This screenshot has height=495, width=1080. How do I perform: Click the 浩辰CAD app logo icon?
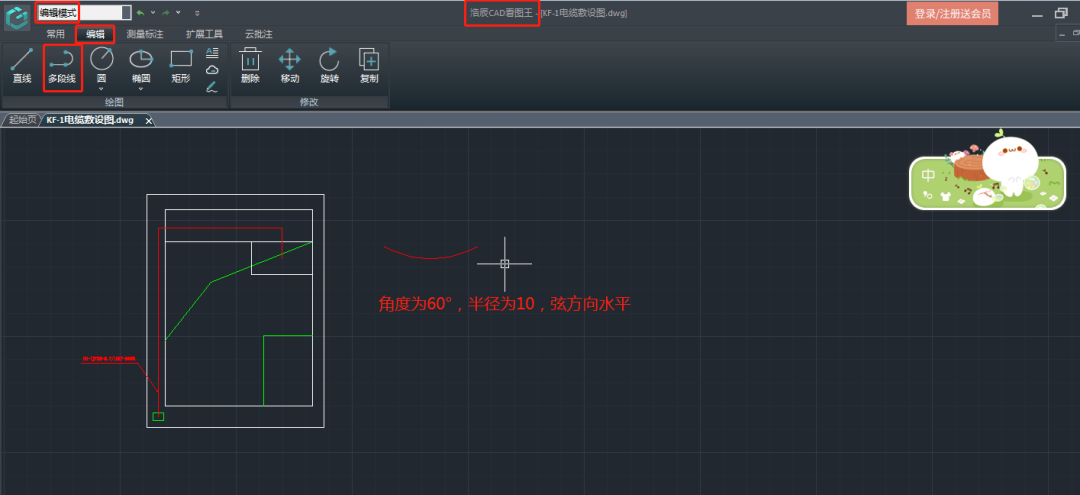17,17
